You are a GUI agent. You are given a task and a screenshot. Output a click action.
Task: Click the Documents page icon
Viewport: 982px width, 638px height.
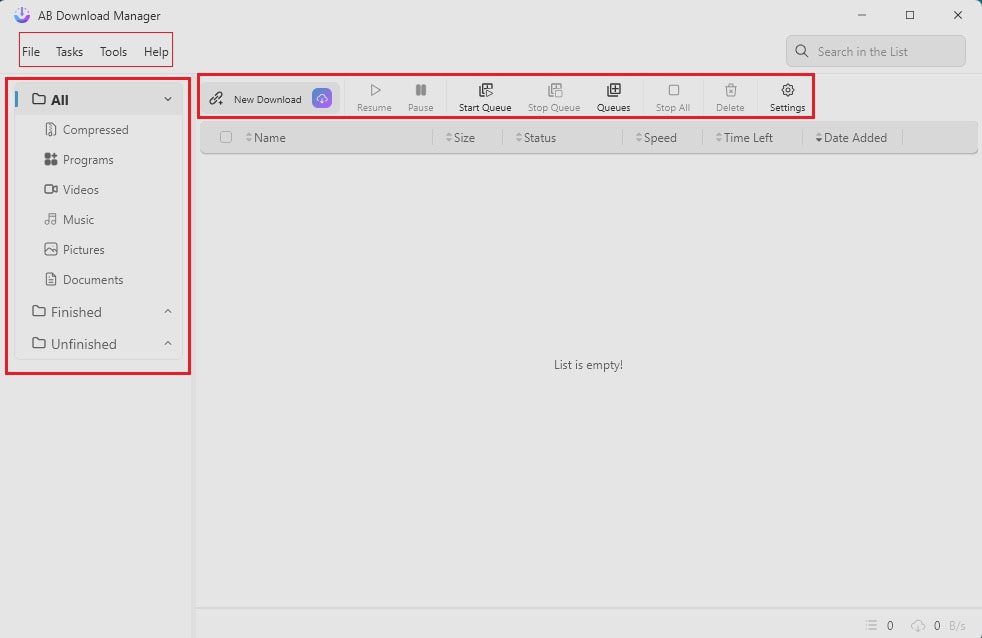[51, 279]
